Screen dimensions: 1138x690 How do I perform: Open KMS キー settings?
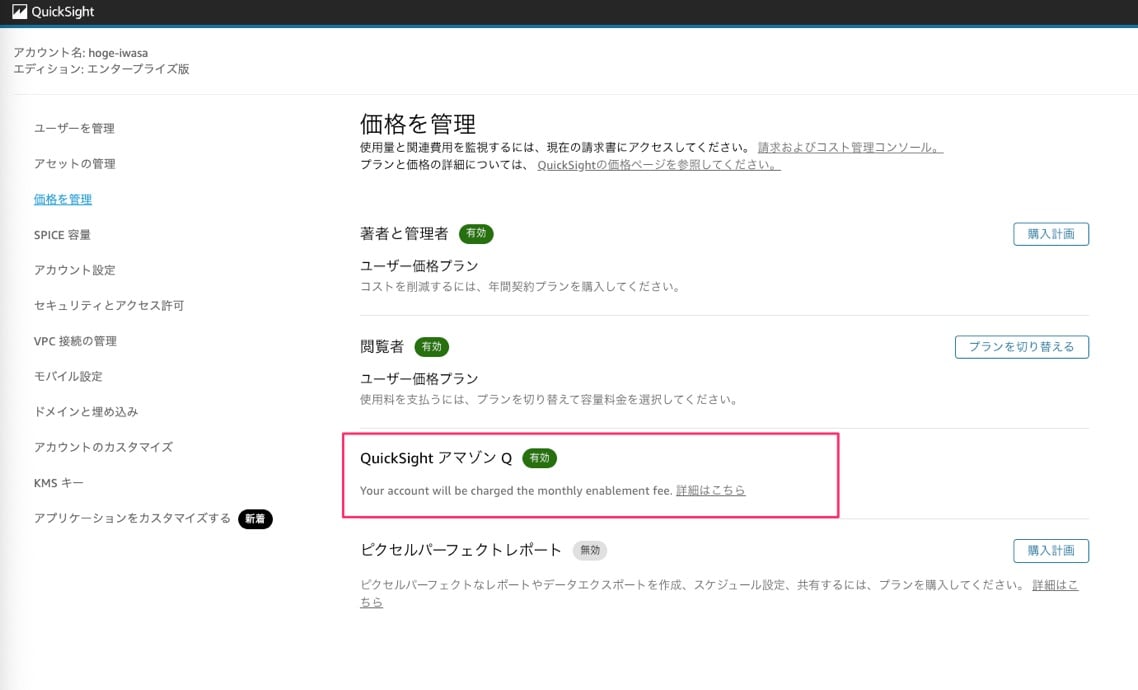pyautogui.click(x=59, y=482)
